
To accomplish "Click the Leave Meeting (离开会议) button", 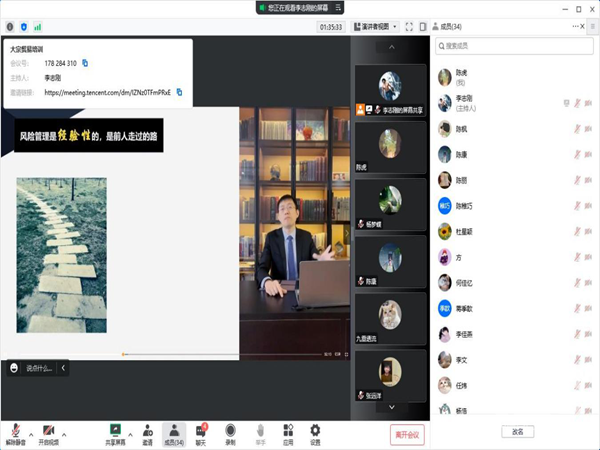I will [408, 434].
